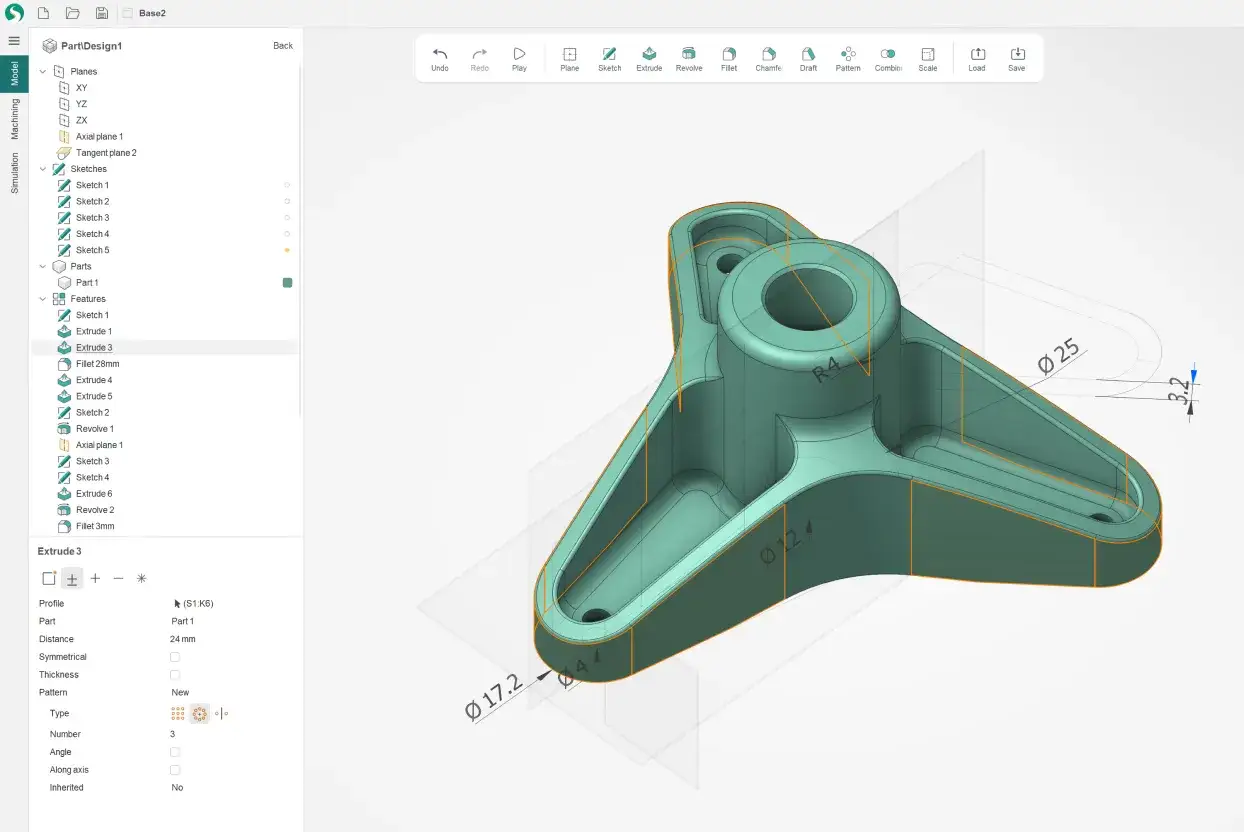Select the Fillet tool in toolbar
This screenshot has height=832, width=1244.
pos(729,59)
